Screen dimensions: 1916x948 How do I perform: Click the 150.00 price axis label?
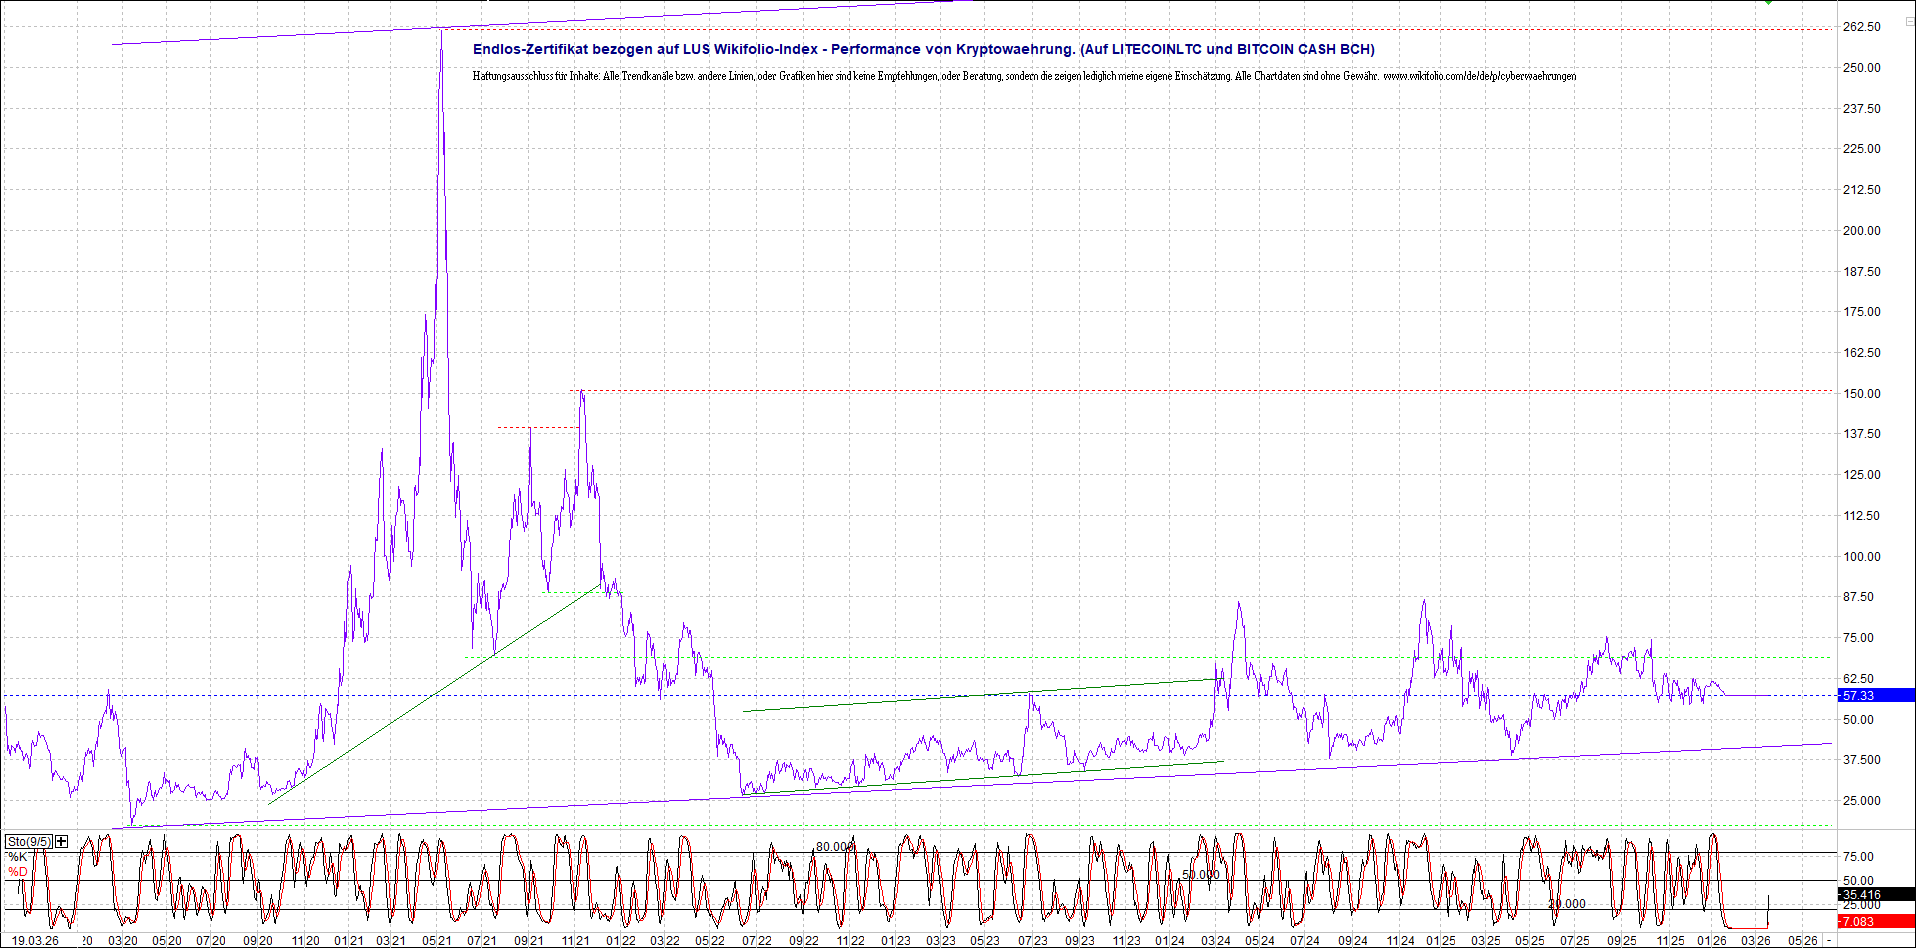pos(1861,394)
